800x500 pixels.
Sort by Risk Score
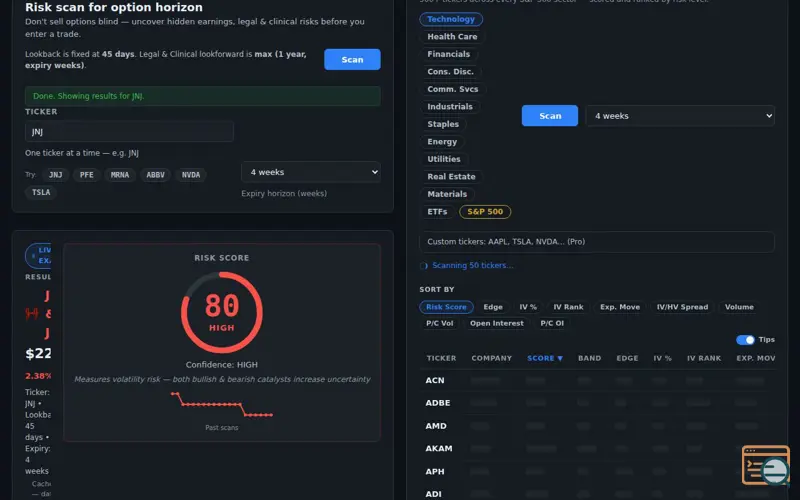pos(446,307)
